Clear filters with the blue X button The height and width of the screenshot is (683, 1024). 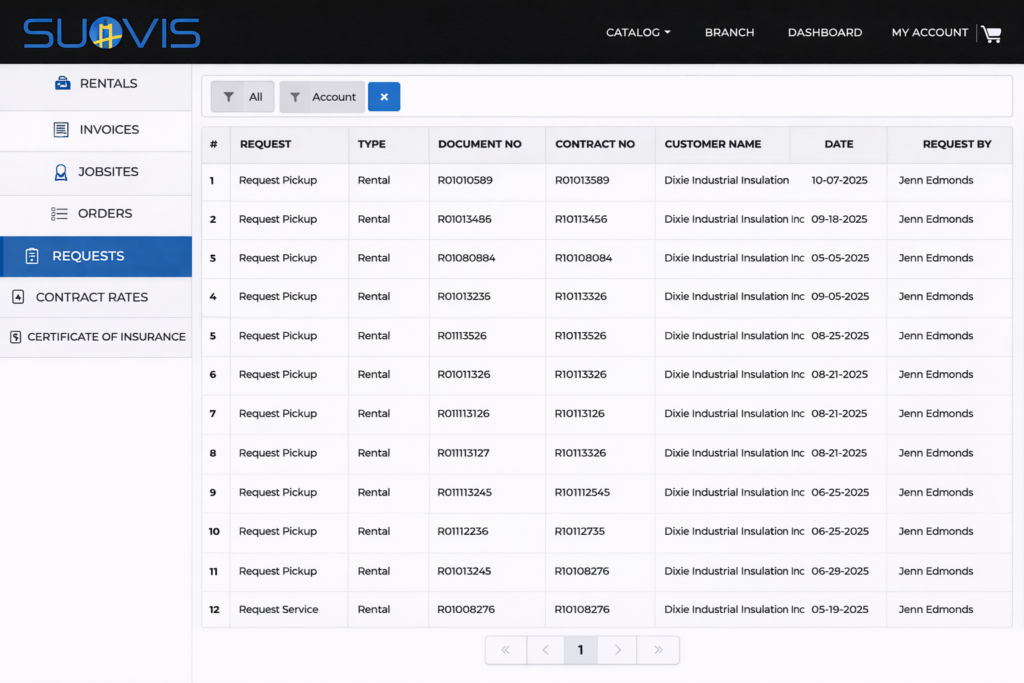tap(384, 97)
